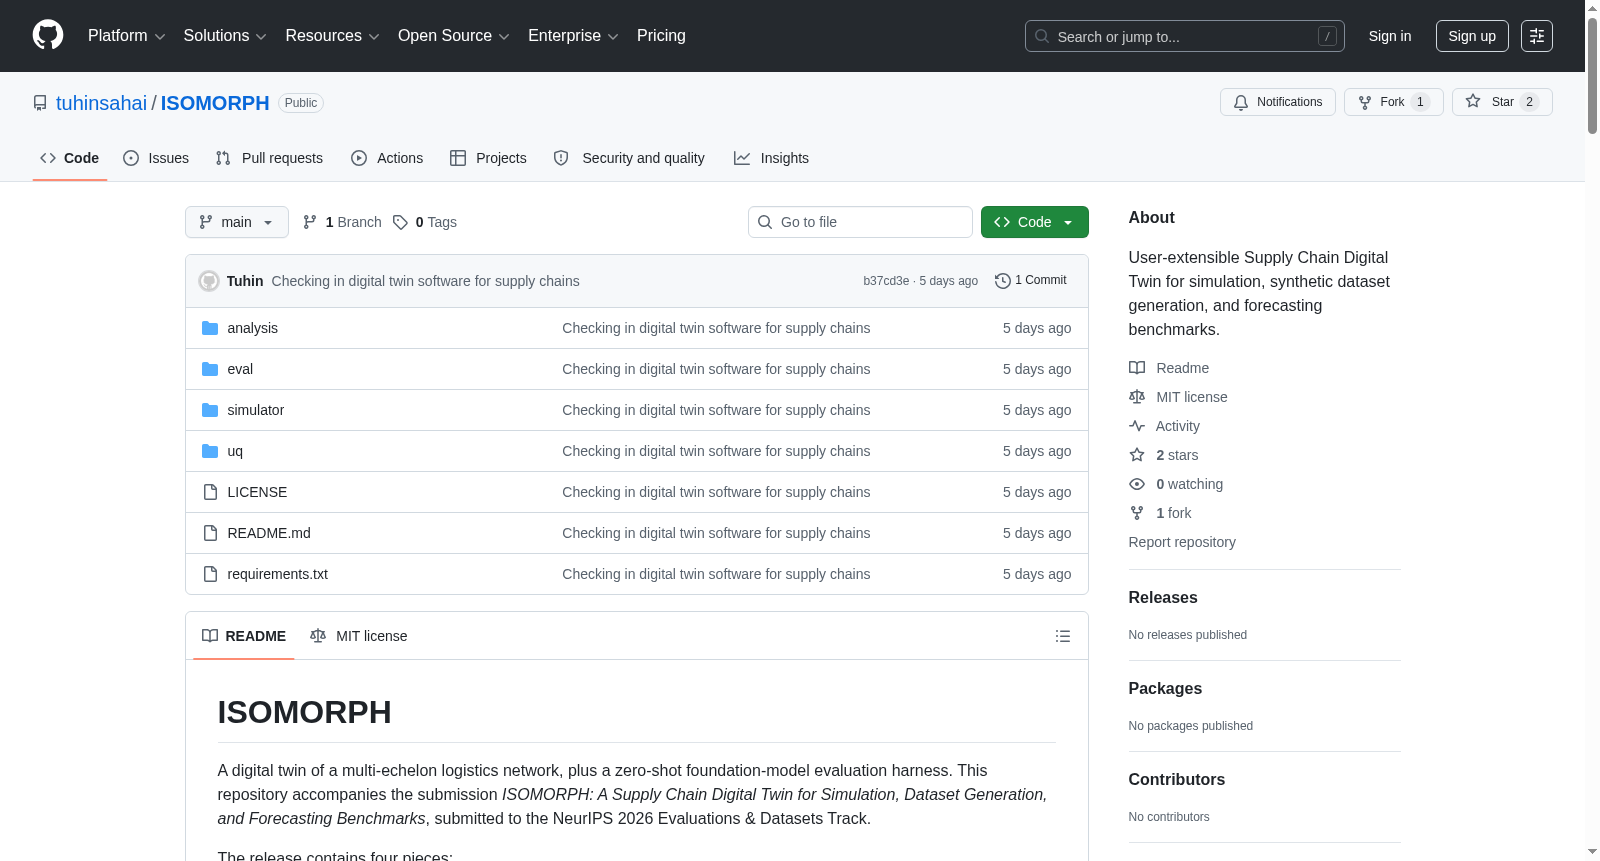Click the commit author avatar for Tuhin
This screenshot has height=861, width=1600.
[x=209, y=281]
